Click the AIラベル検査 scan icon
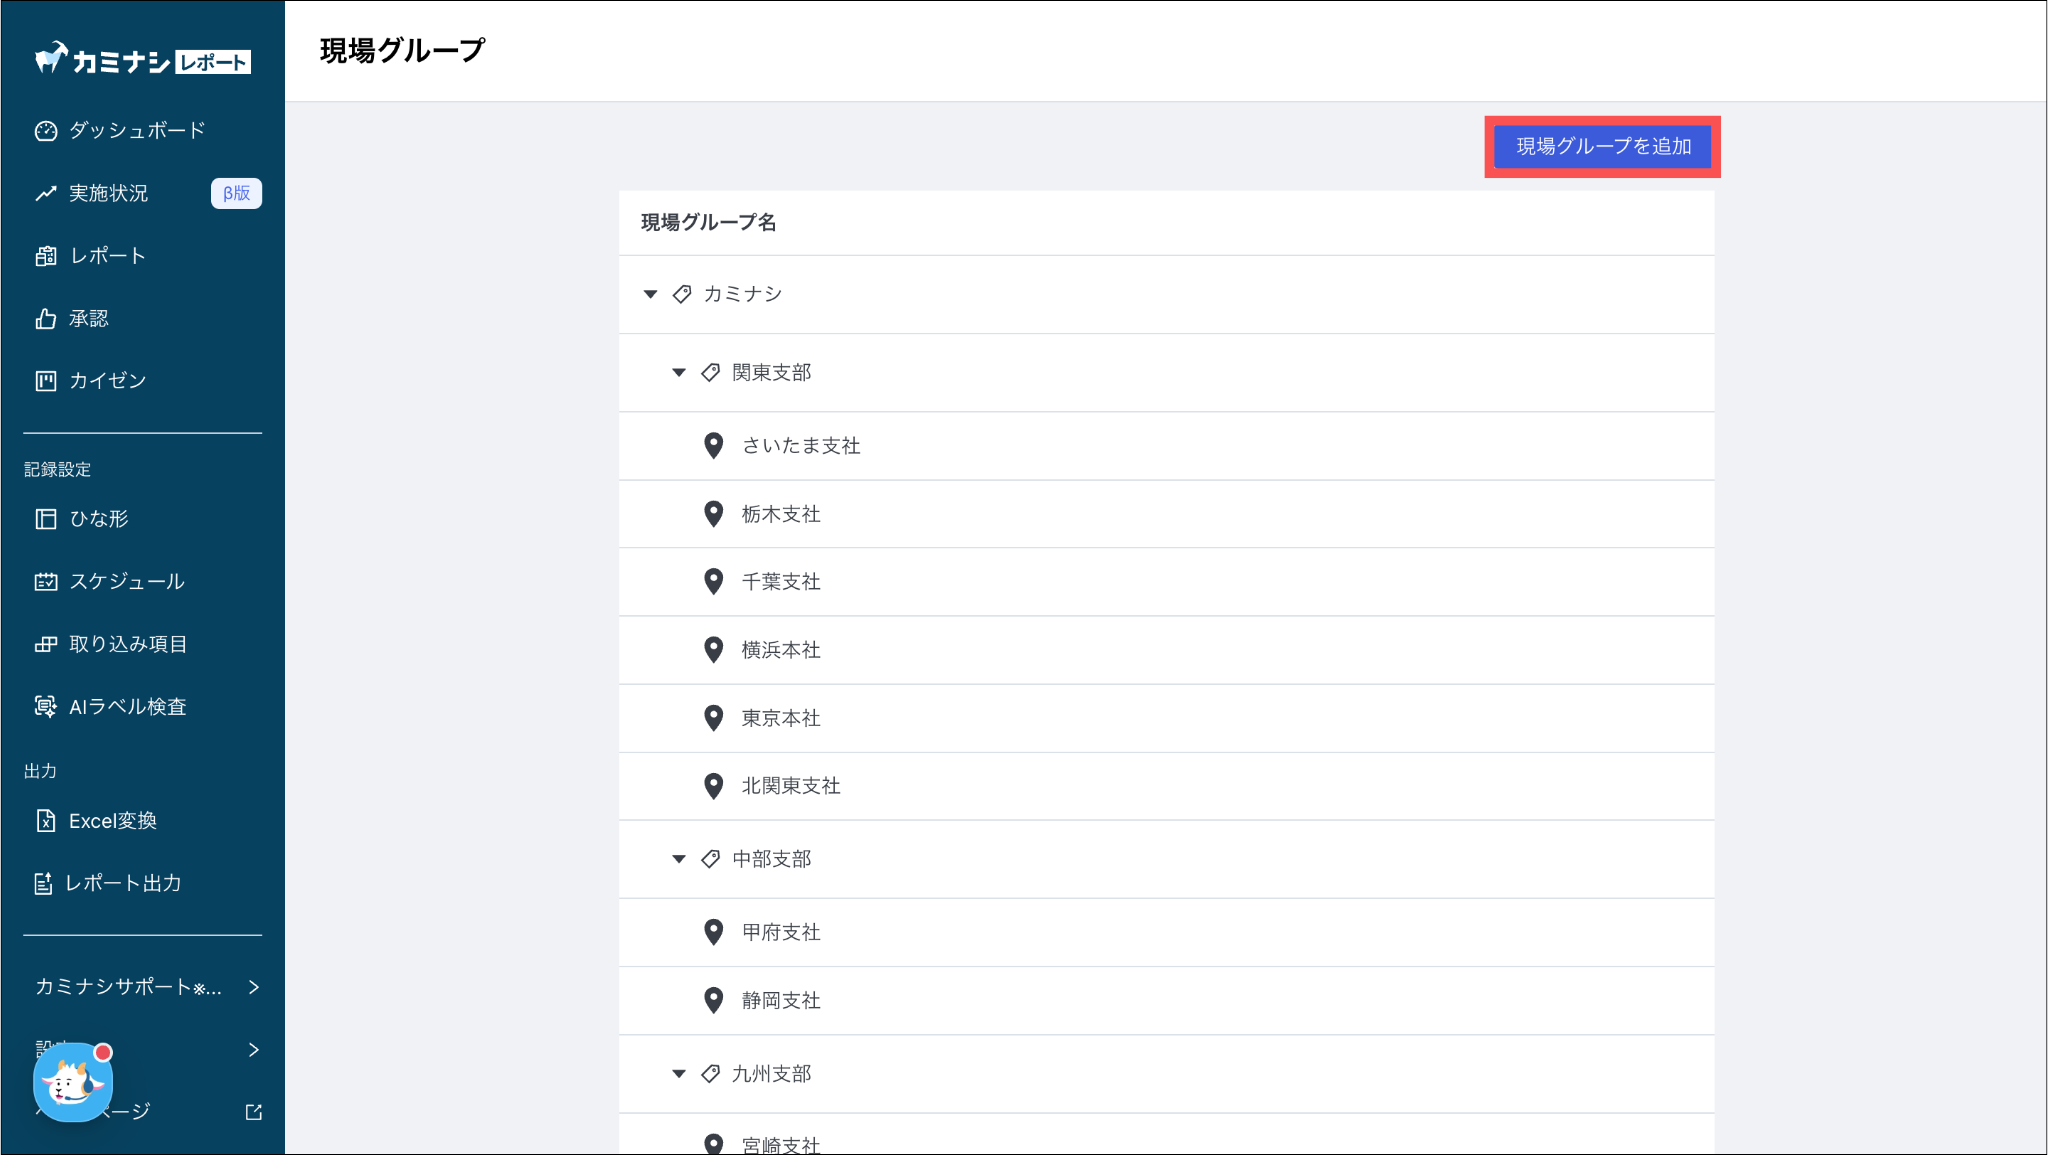This screenshot has width=2048, height=1155. pyautogui.click(x=46, y=707)
